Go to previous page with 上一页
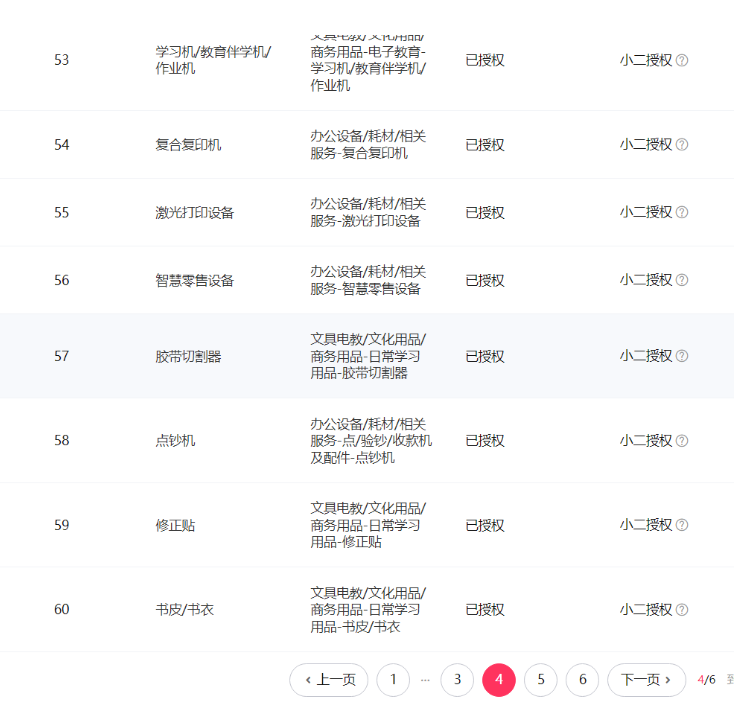 pyautogui.click(x=328, y=680)
